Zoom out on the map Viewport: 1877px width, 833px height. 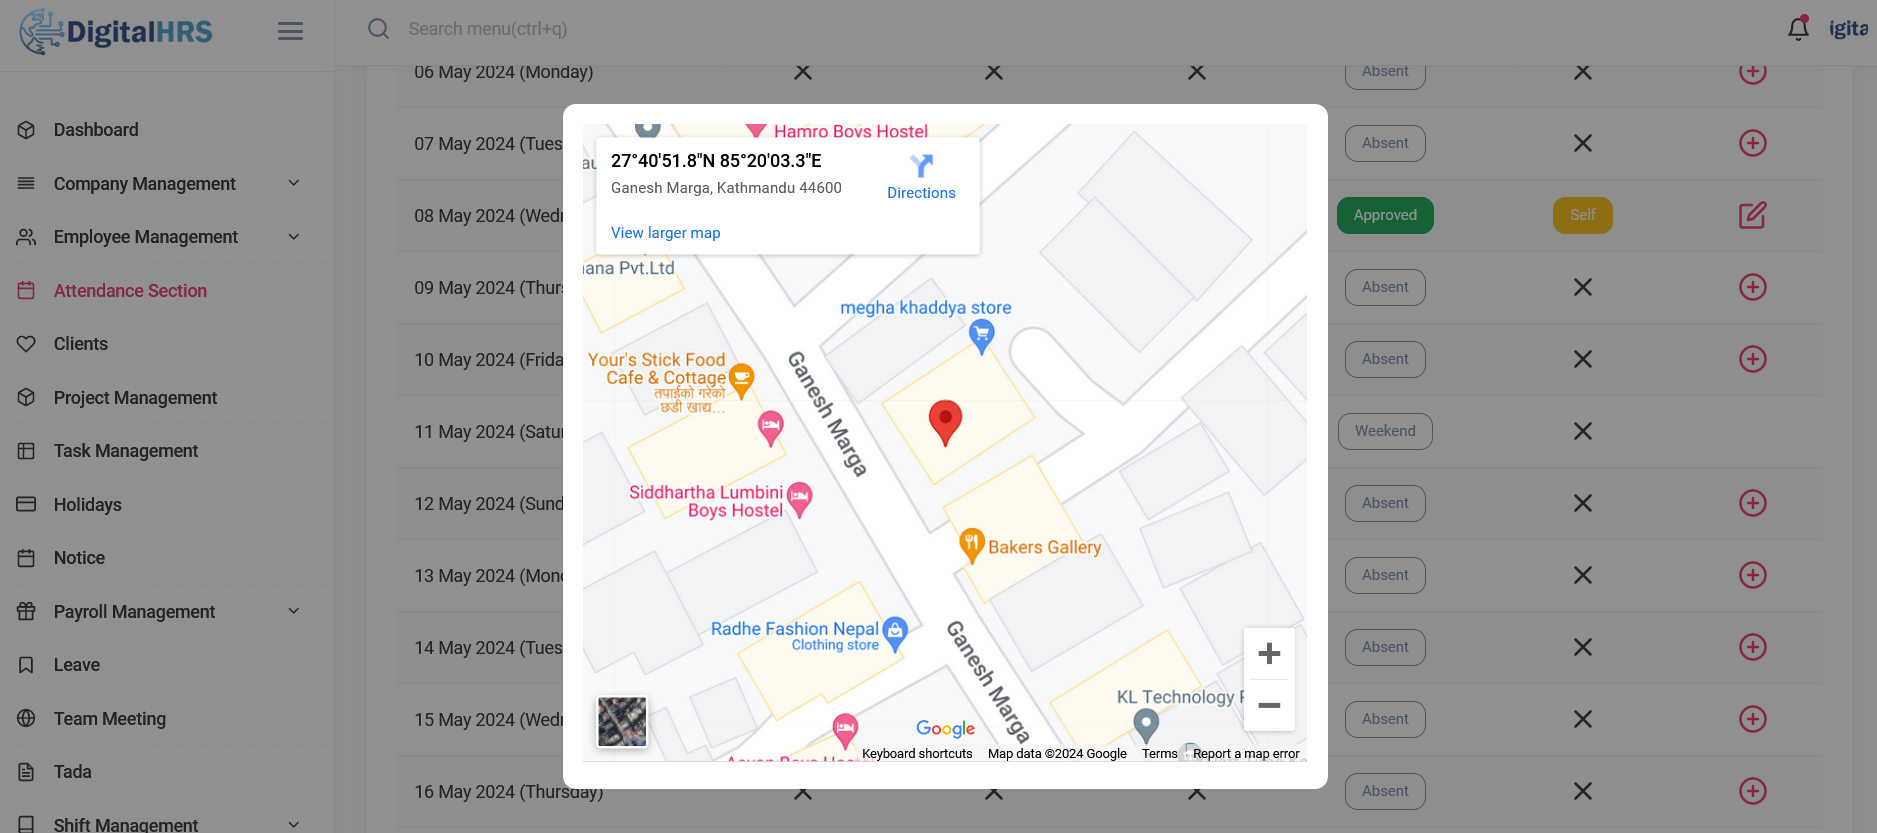point(1269,705)
